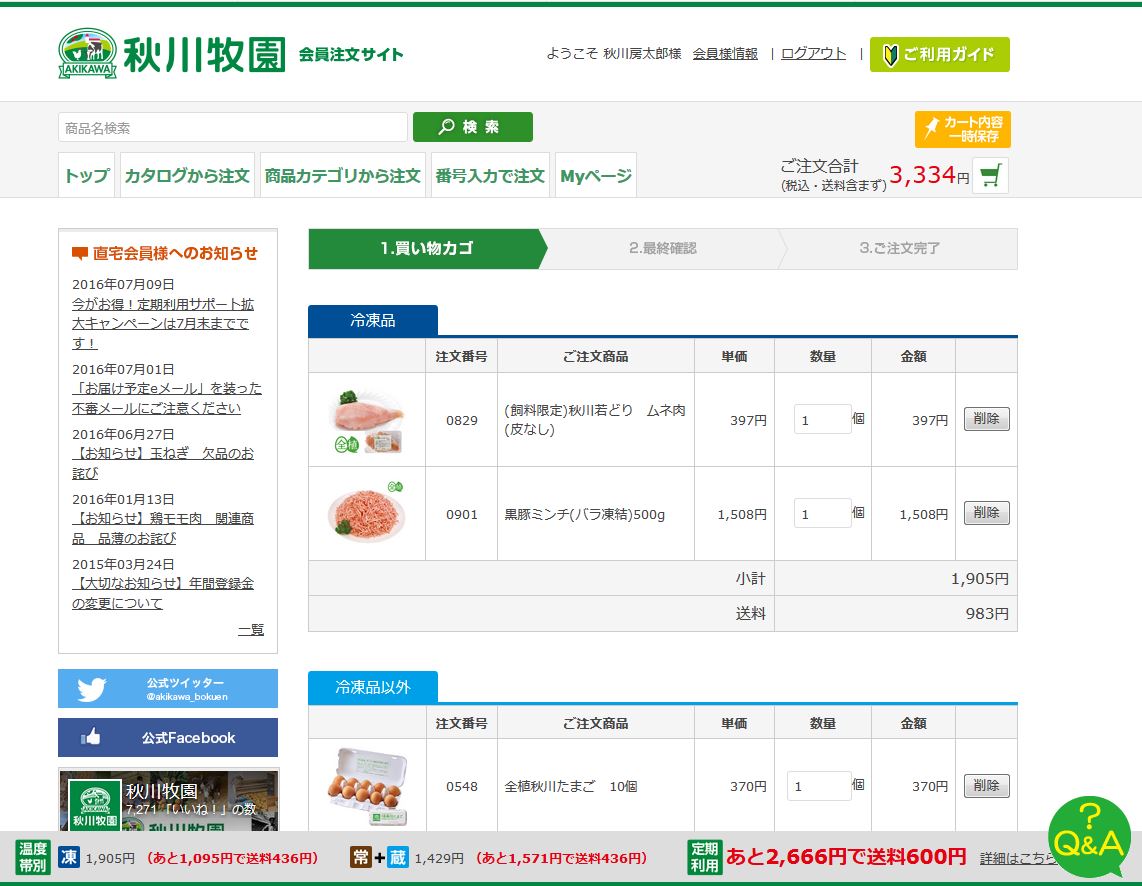This screenshot has height=886, width=1142.
Task: Open the 黒豚ミンチ product image
Action: [x=366, y=513]
